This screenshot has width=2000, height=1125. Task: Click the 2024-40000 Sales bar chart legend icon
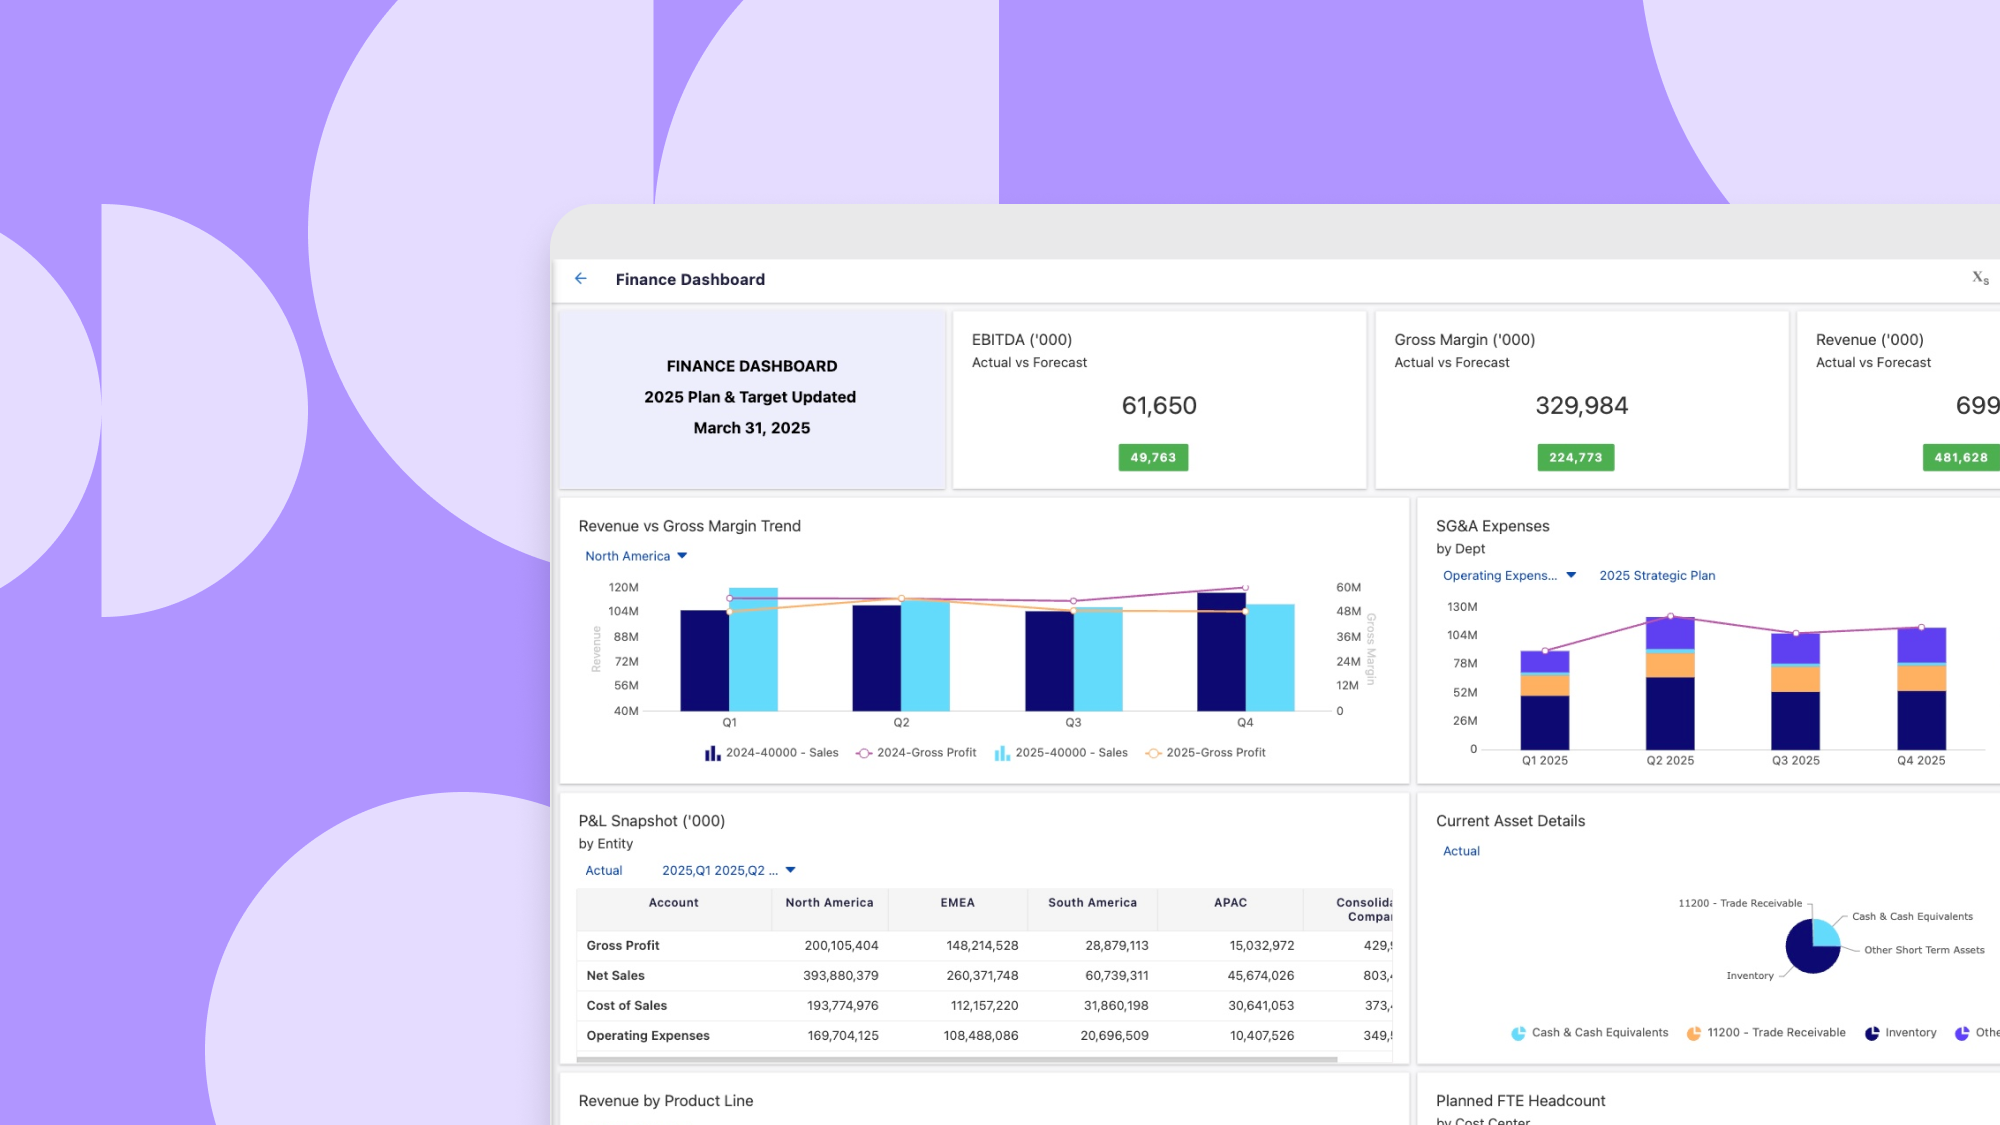[x=712, y=753]
